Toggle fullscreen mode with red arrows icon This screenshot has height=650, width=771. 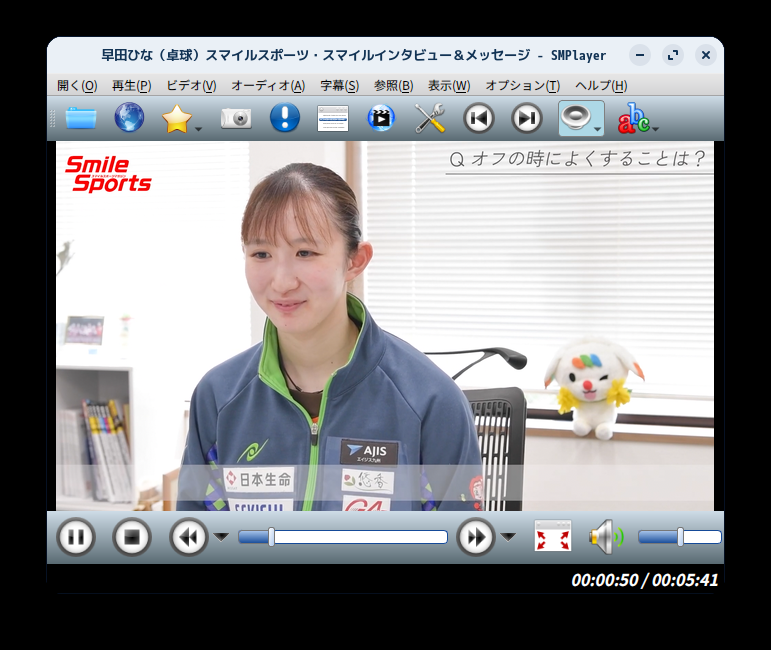(x=553, y=537)
